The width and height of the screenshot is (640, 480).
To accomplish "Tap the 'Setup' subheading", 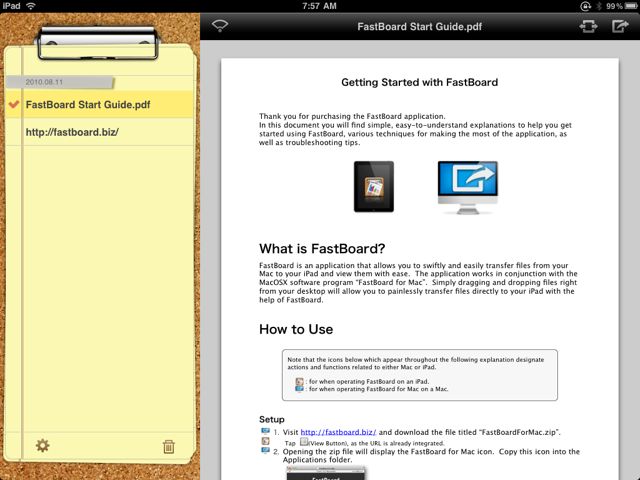I will tap(272, 420).
